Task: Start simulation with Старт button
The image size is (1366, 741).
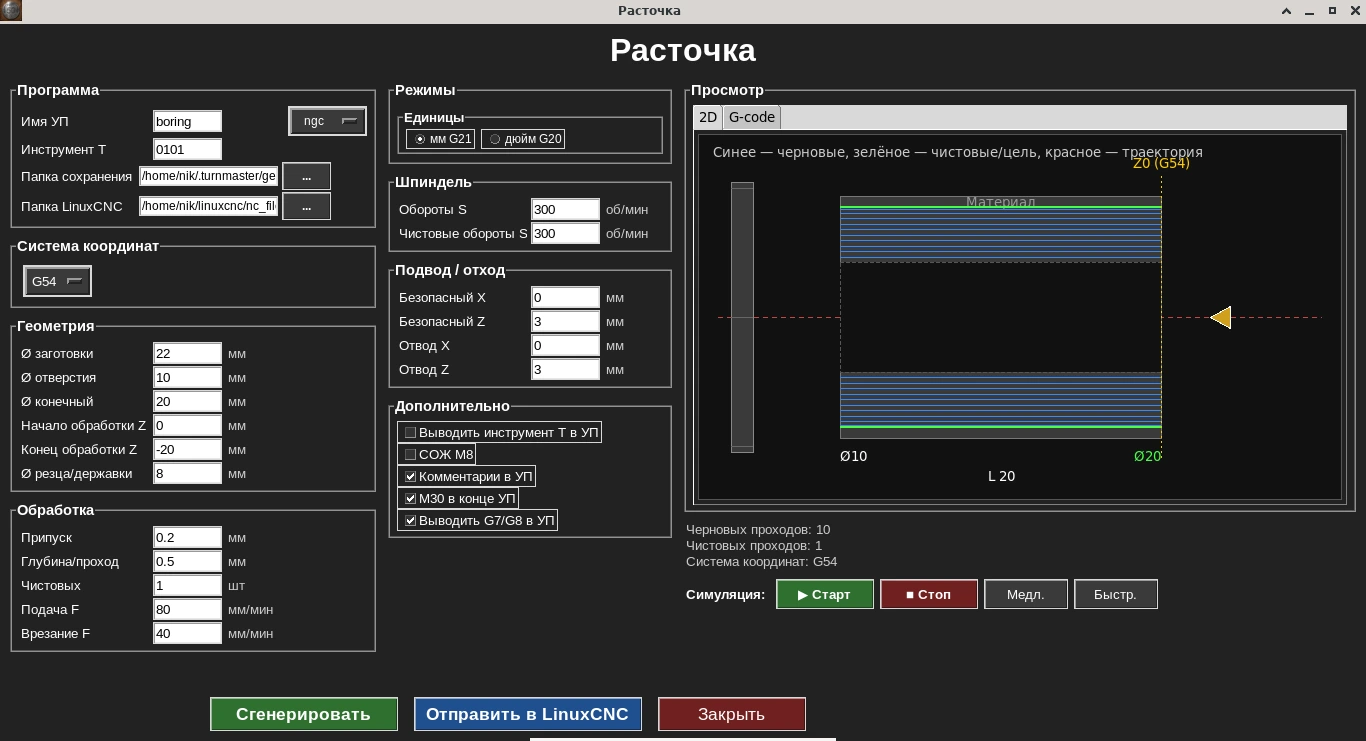Action: tap(825, 594)
